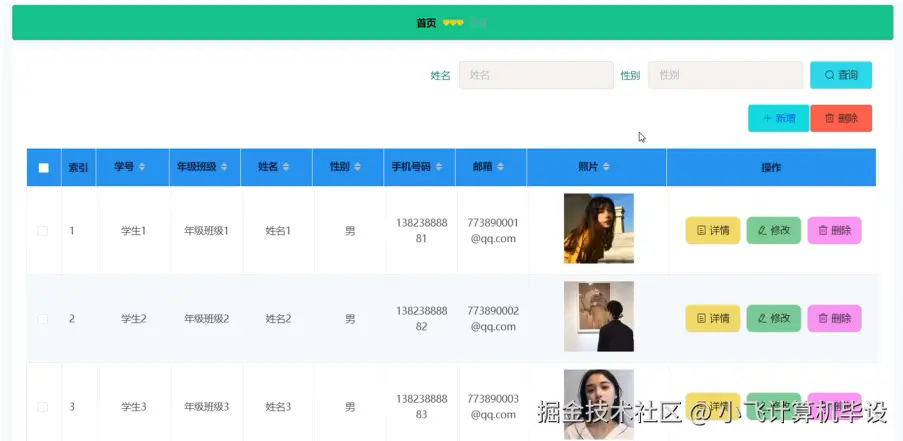Screen dimensions: 903x441
Task: Sort by the 年级班级 column arrows
Action: 224,167
